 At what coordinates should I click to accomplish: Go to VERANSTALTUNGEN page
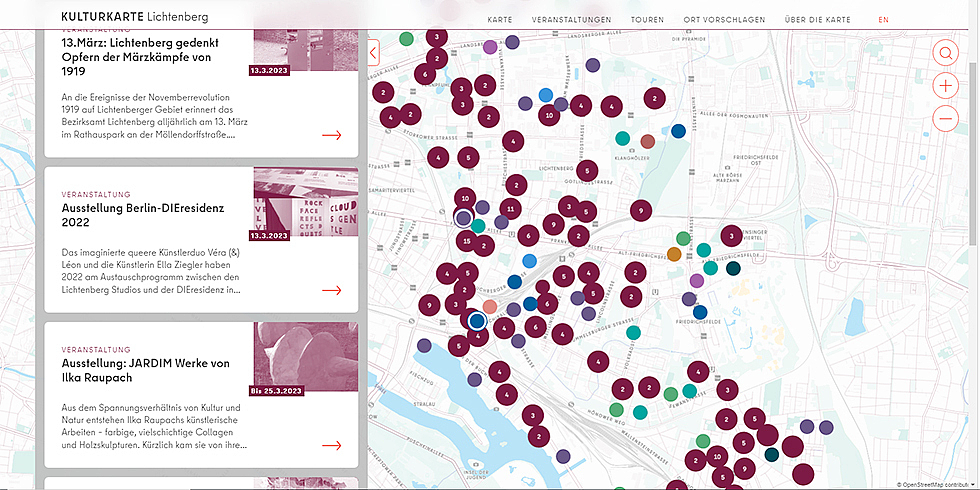coord(571,19)
